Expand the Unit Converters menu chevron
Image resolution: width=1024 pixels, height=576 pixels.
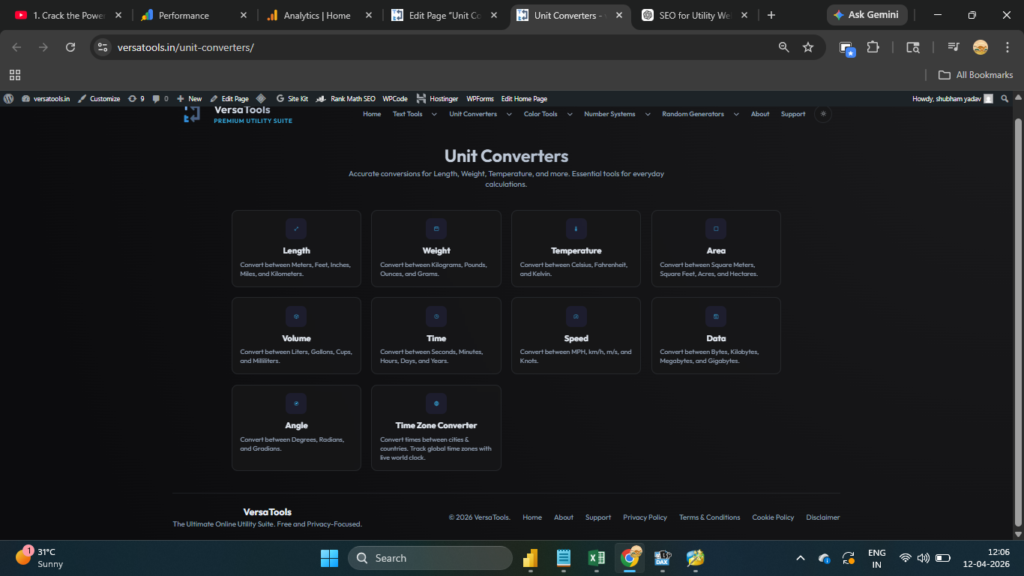pos(509,114)
